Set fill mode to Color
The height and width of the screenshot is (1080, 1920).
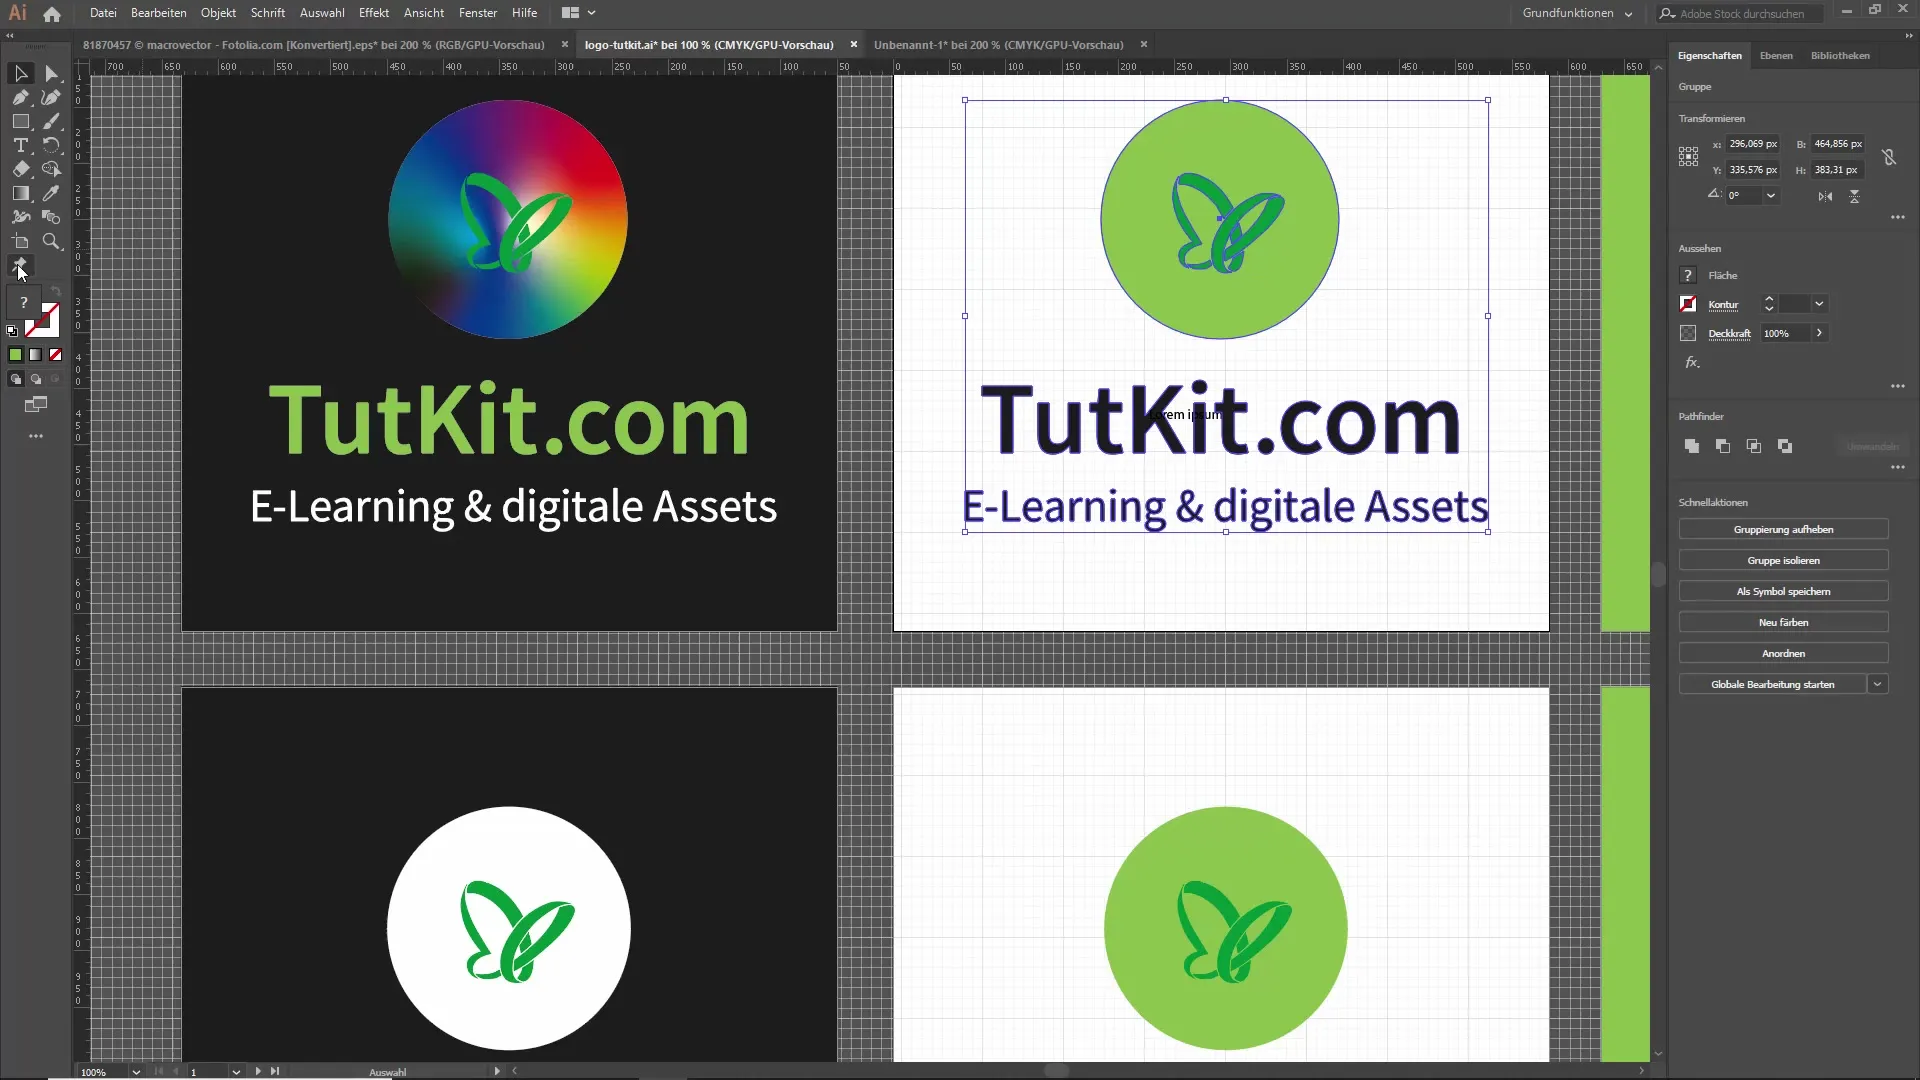15,354
